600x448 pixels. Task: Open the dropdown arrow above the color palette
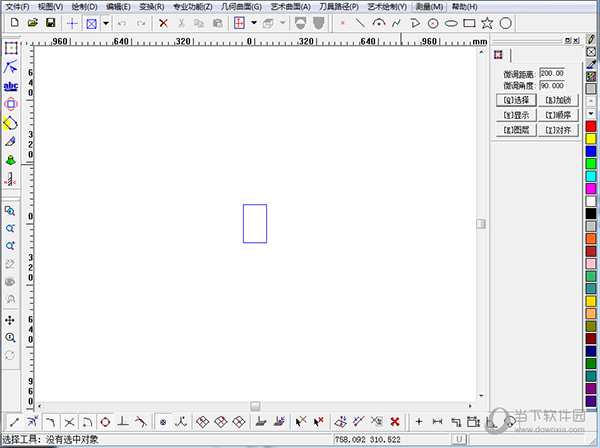(x=591, y=114)
